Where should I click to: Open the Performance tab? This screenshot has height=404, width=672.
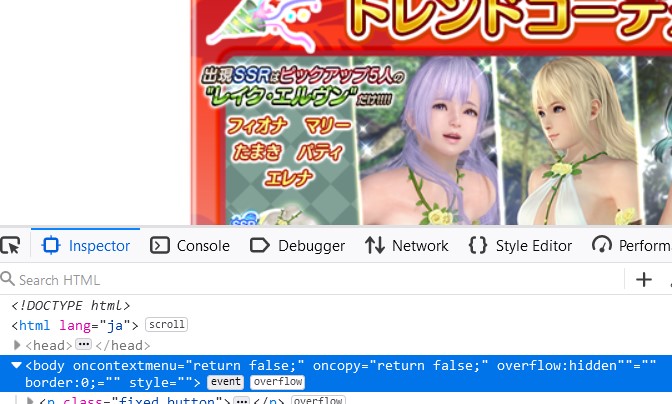pos(632,246)
